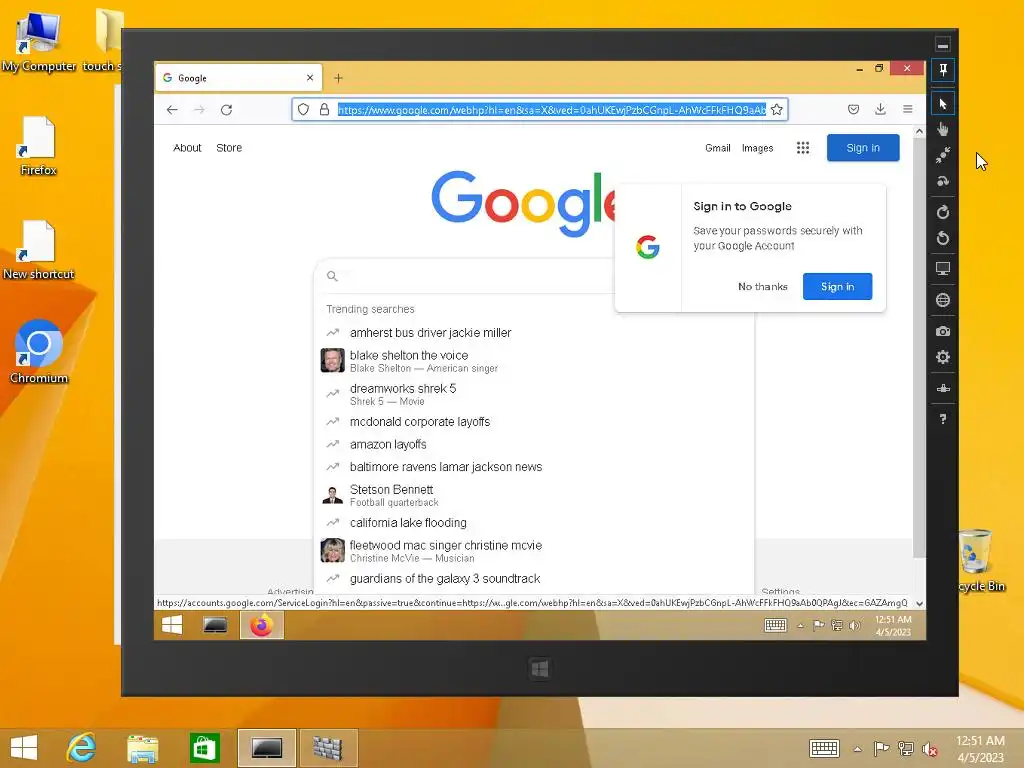Screen dimensions: 1024x768
Task: Open Google apps grid menu
Action: click(x=803, y=148)
